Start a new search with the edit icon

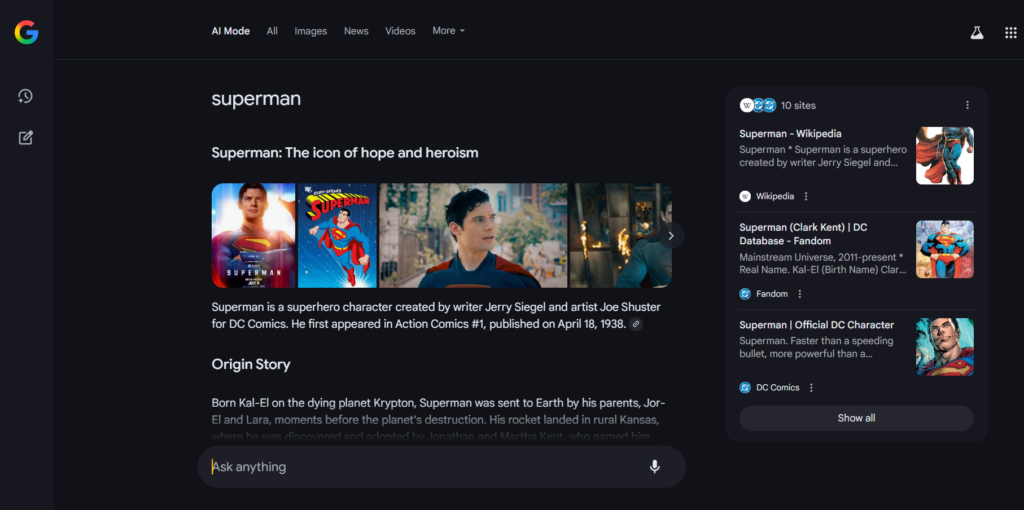[x=25, y=138]
